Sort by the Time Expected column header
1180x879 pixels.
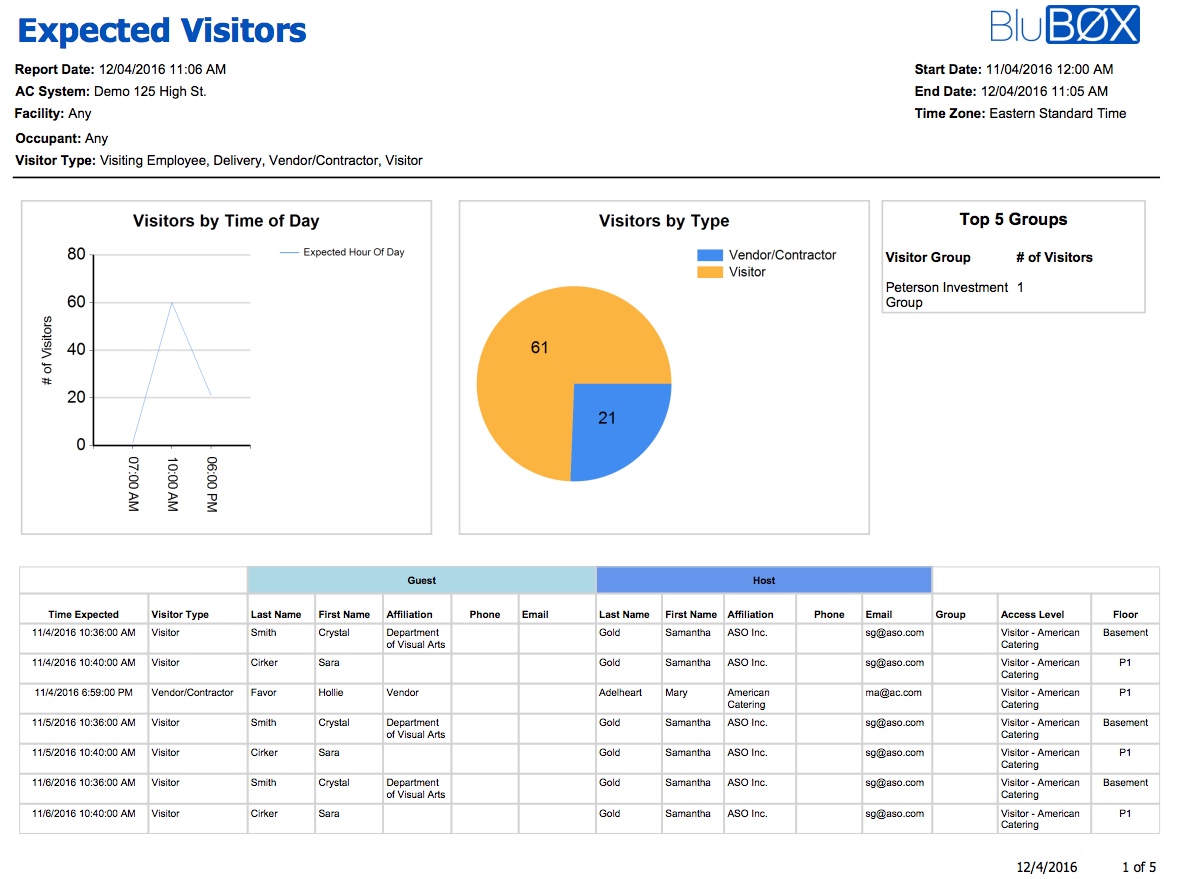pyautogui.click(x=83, y=614)
